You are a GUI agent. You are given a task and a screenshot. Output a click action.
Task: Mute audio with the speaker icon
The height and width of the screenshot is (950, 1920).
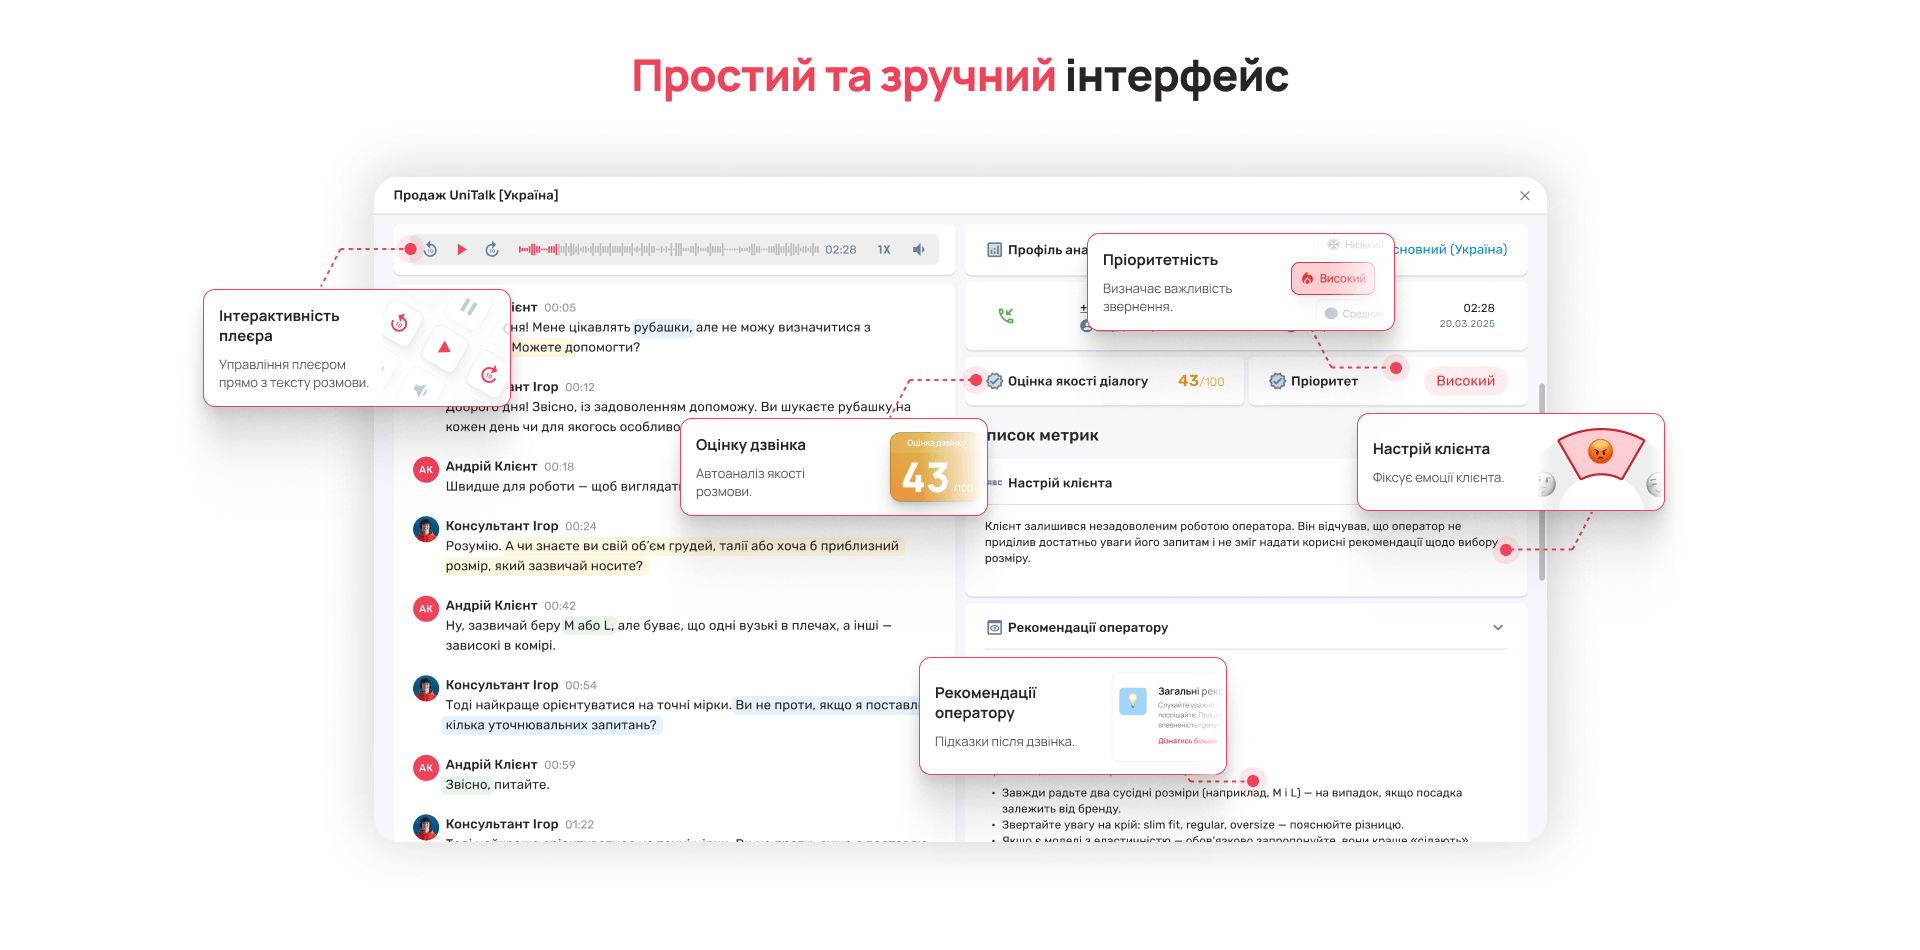(x=918, y=250)
